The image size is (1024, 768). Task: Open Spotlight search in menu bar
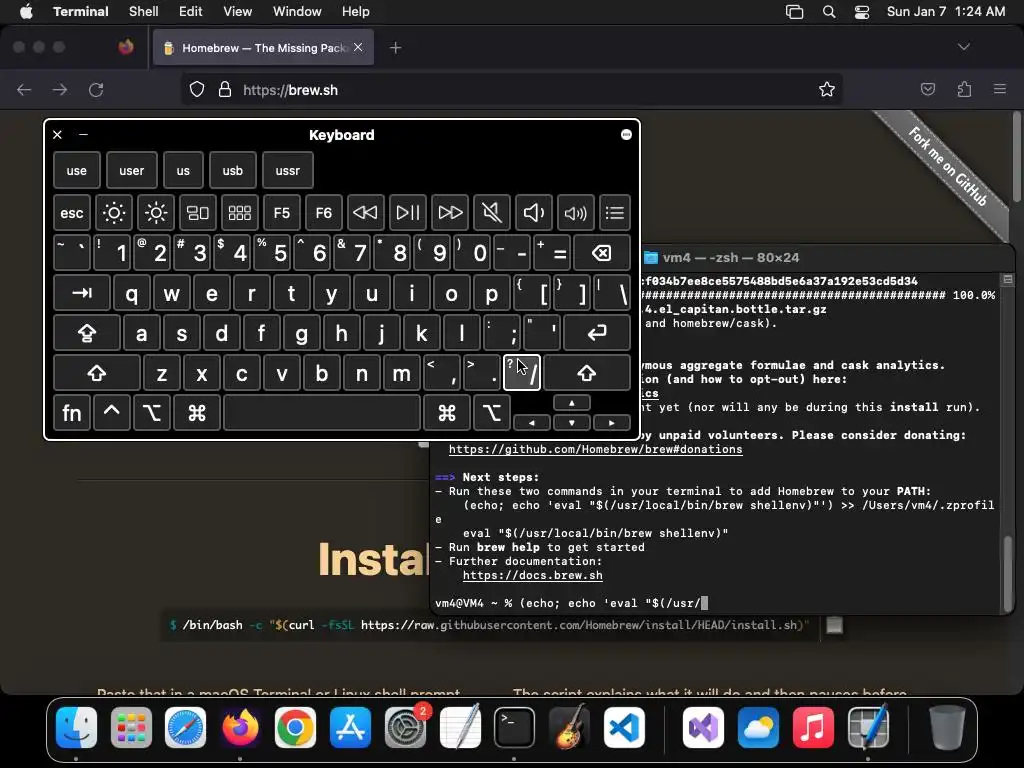tap(829, 12)
